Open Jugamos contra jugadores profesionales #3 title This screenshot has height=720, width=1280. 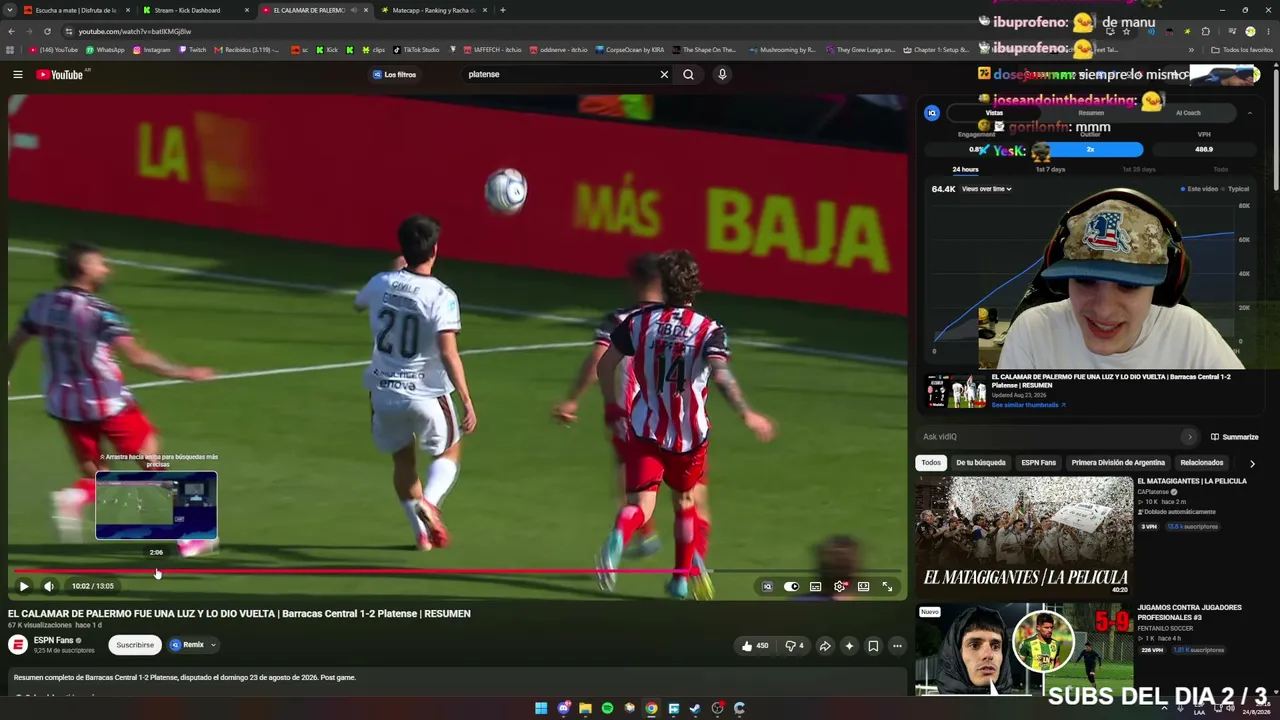1189,612
